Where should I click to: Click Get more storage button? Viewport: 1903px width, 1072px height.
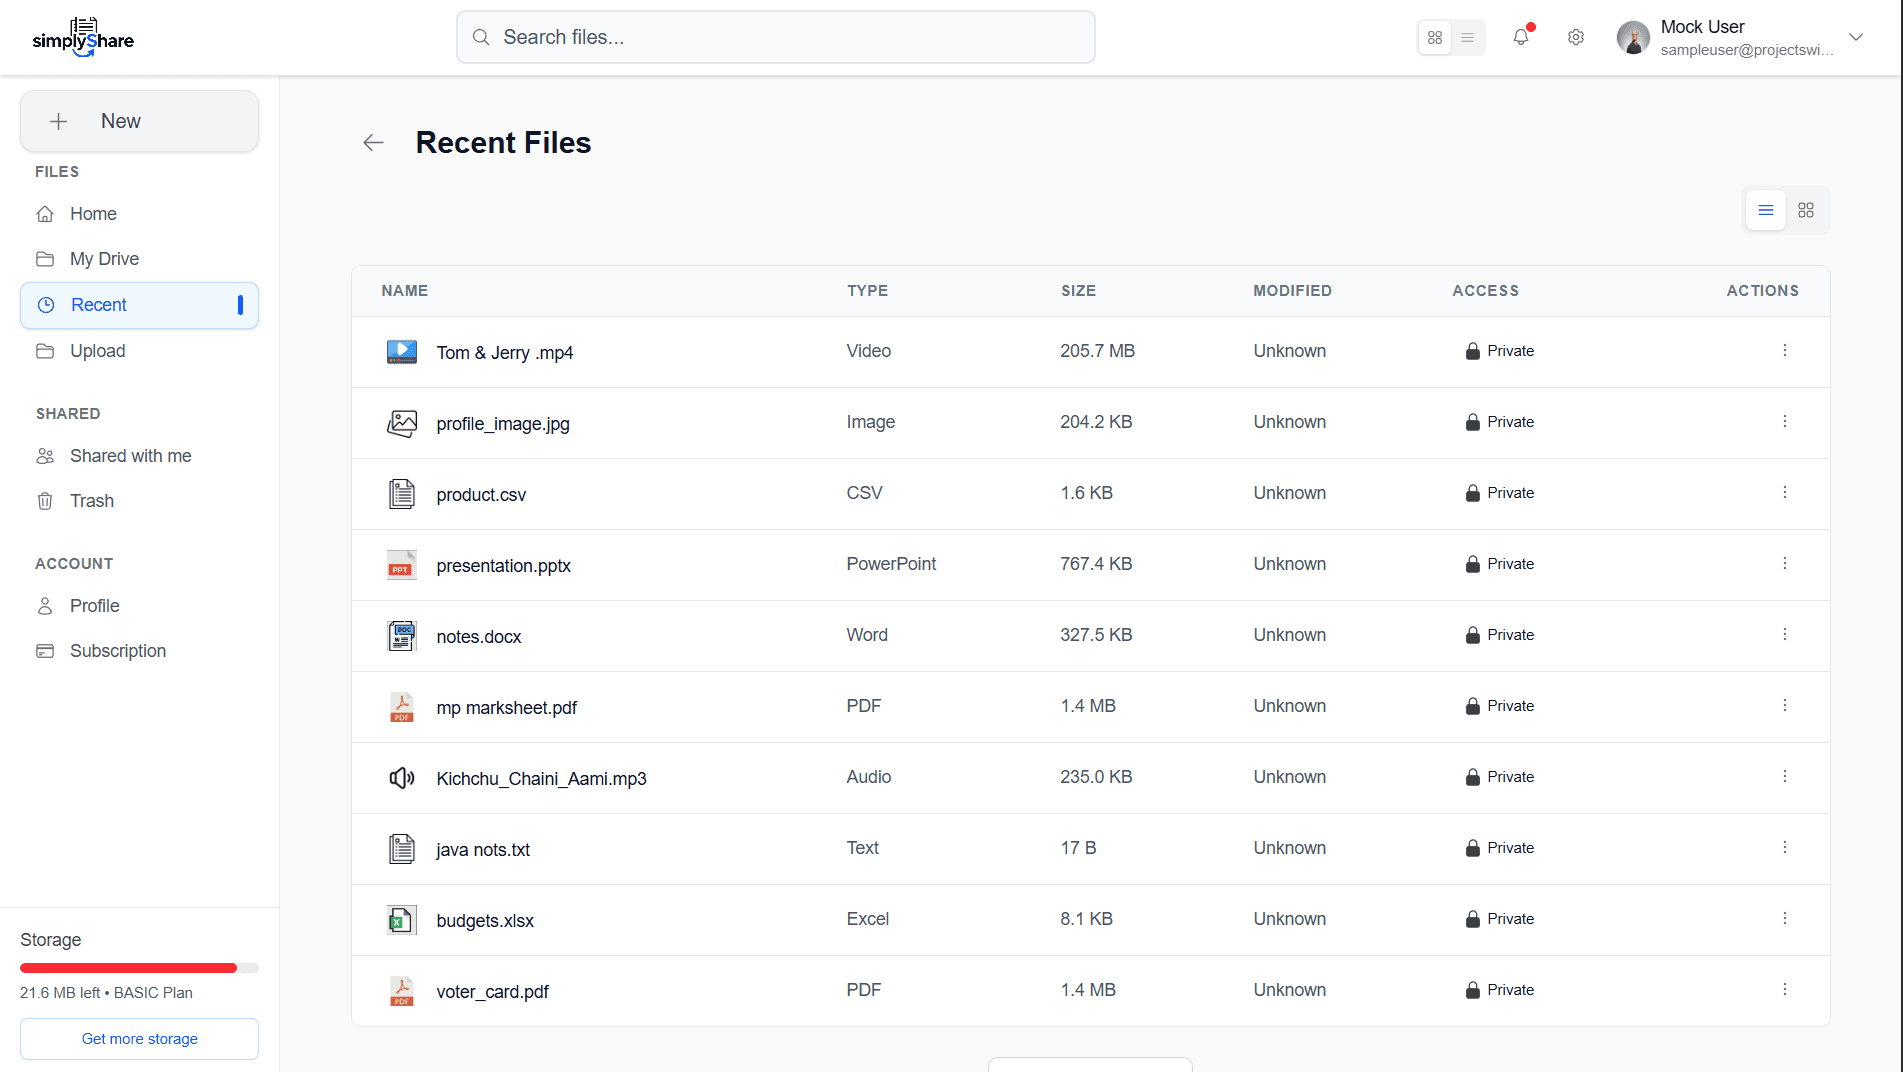click(139, 1039)
